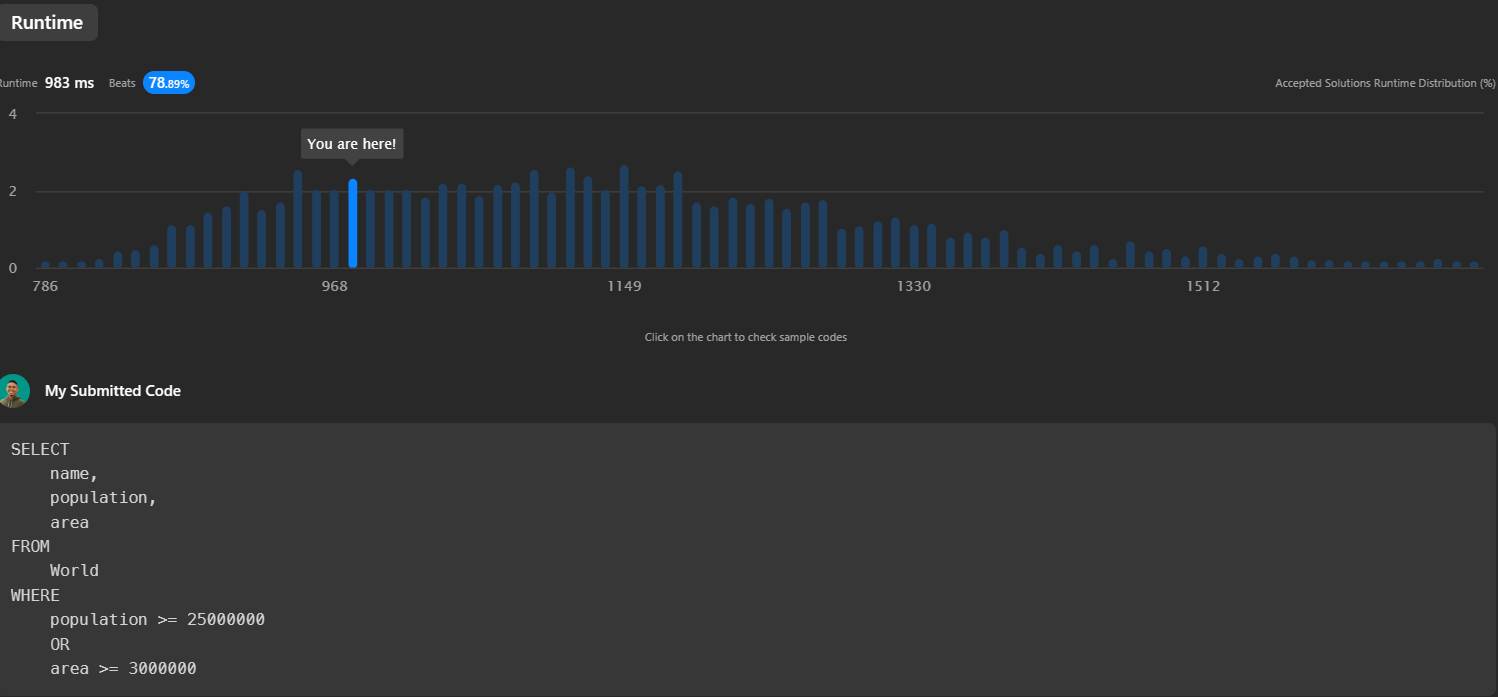Click the 1512 x-axis label
This screenshot has width=1498, height=697.
pyautogui.click(x=1203, y=287)
